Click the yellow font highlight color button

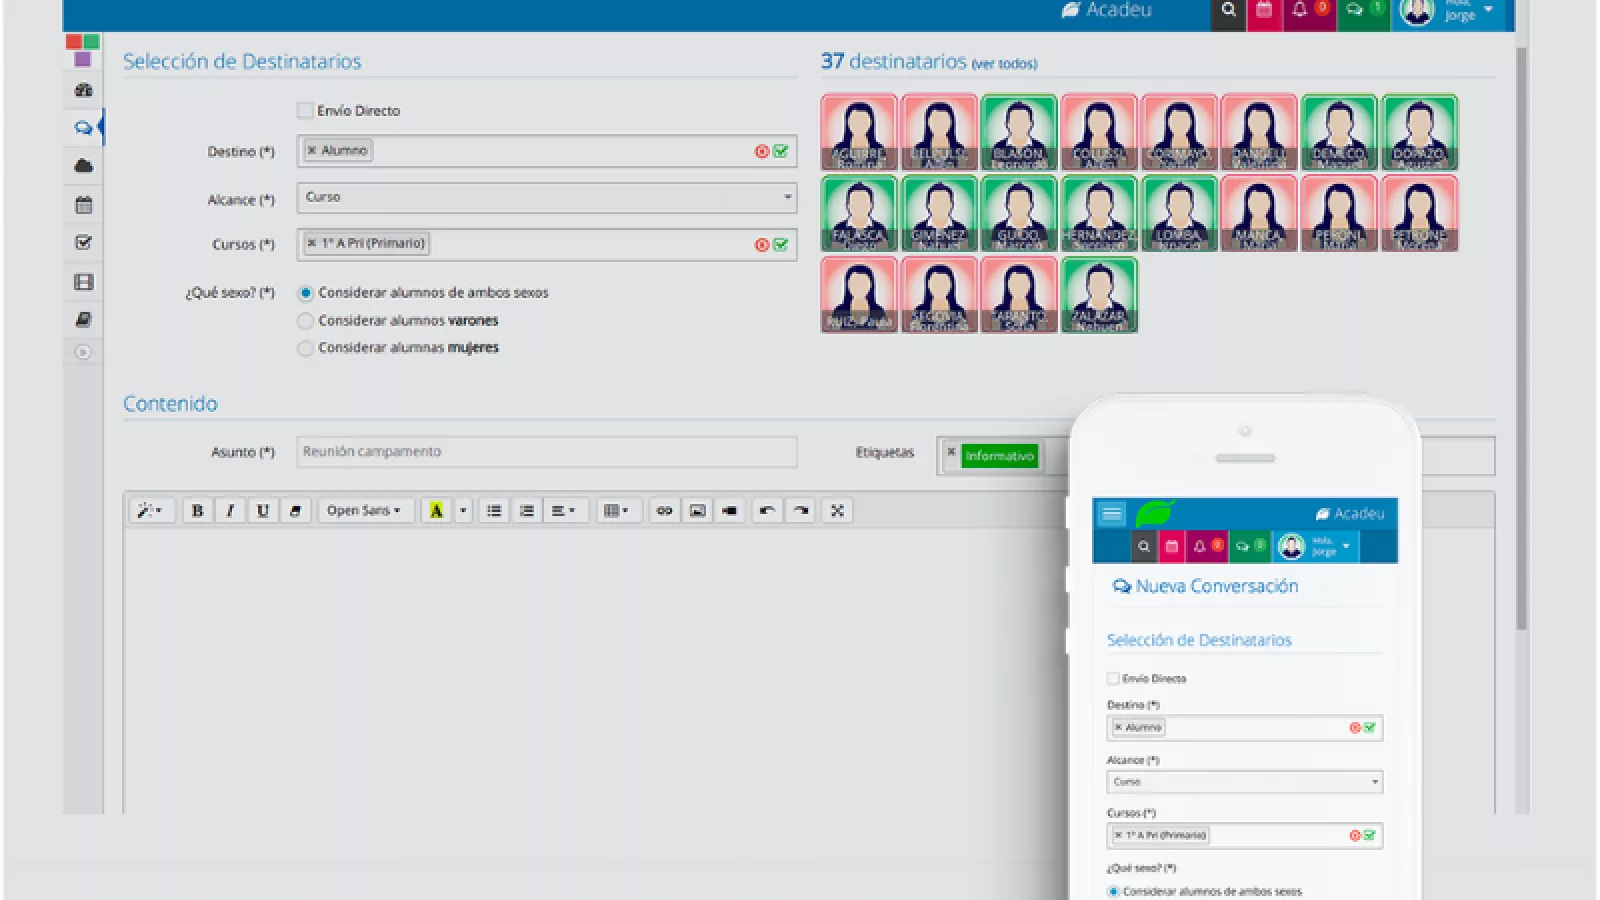(x=436, y=511)
